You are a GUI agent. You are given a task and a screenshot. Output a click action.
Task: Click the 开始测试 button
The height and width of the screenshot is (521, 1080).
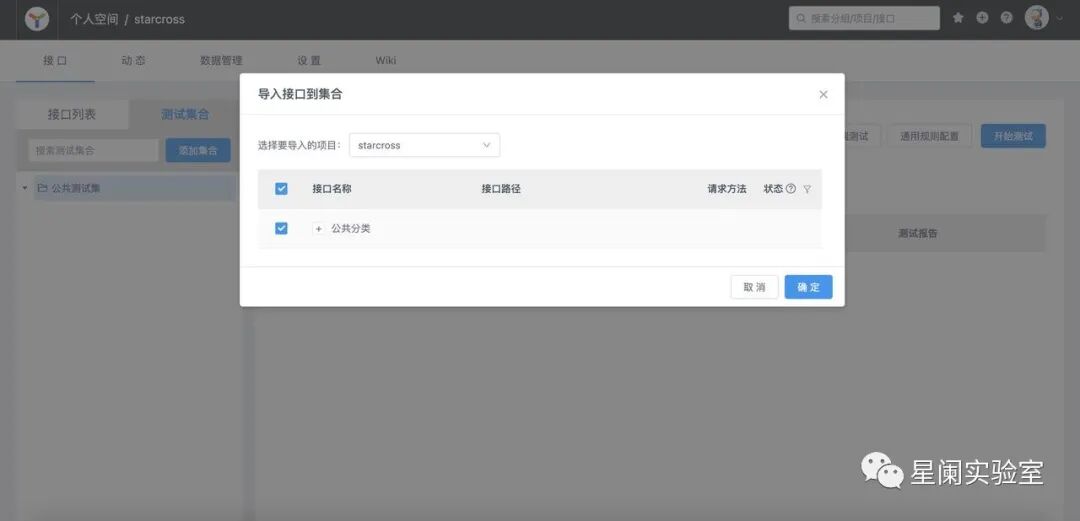[1013, 136]
